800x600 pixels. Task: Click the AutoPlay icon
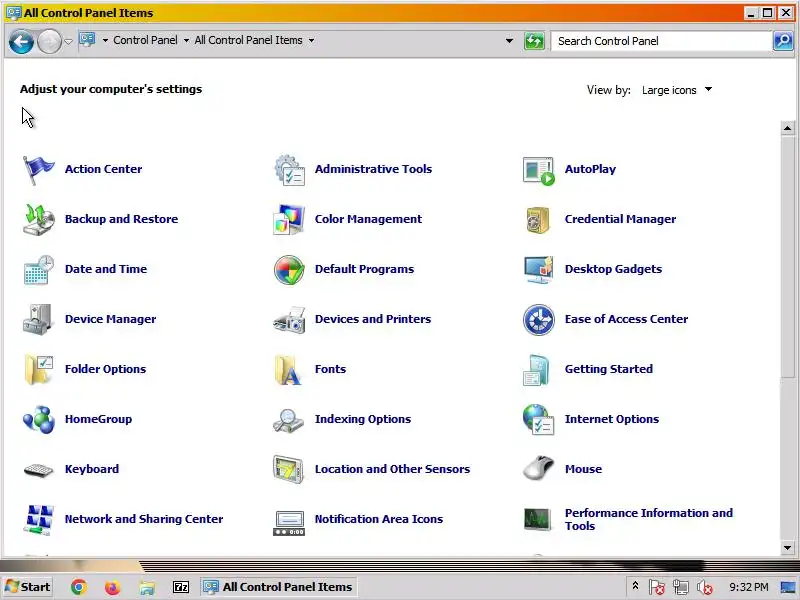tap(539, 170)
